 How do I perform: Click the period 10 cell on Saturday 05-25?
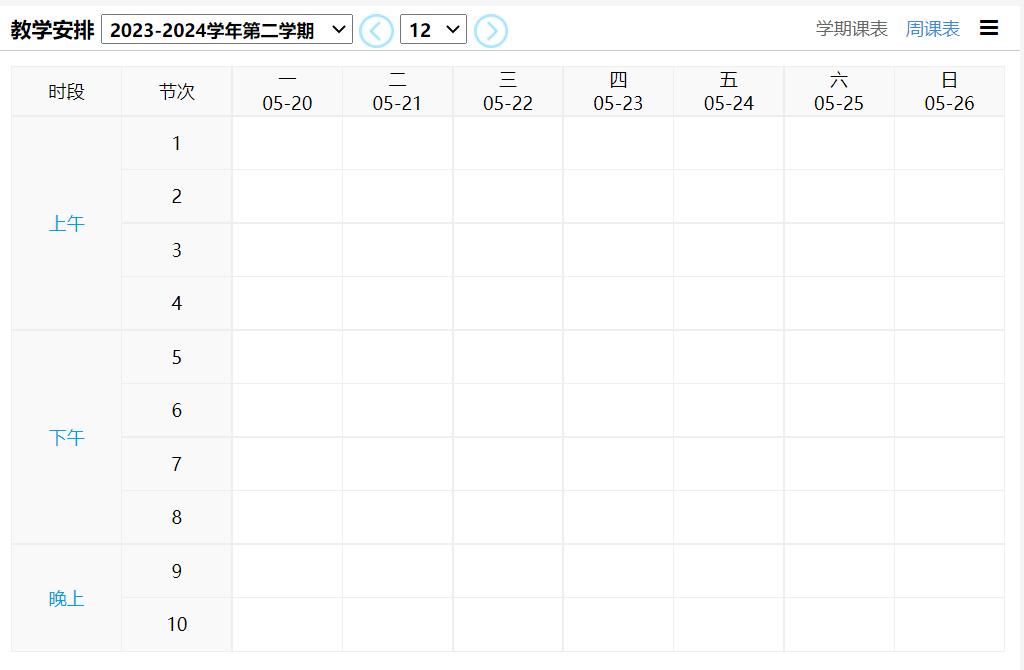pyautogui.click(x=839, y=625)
